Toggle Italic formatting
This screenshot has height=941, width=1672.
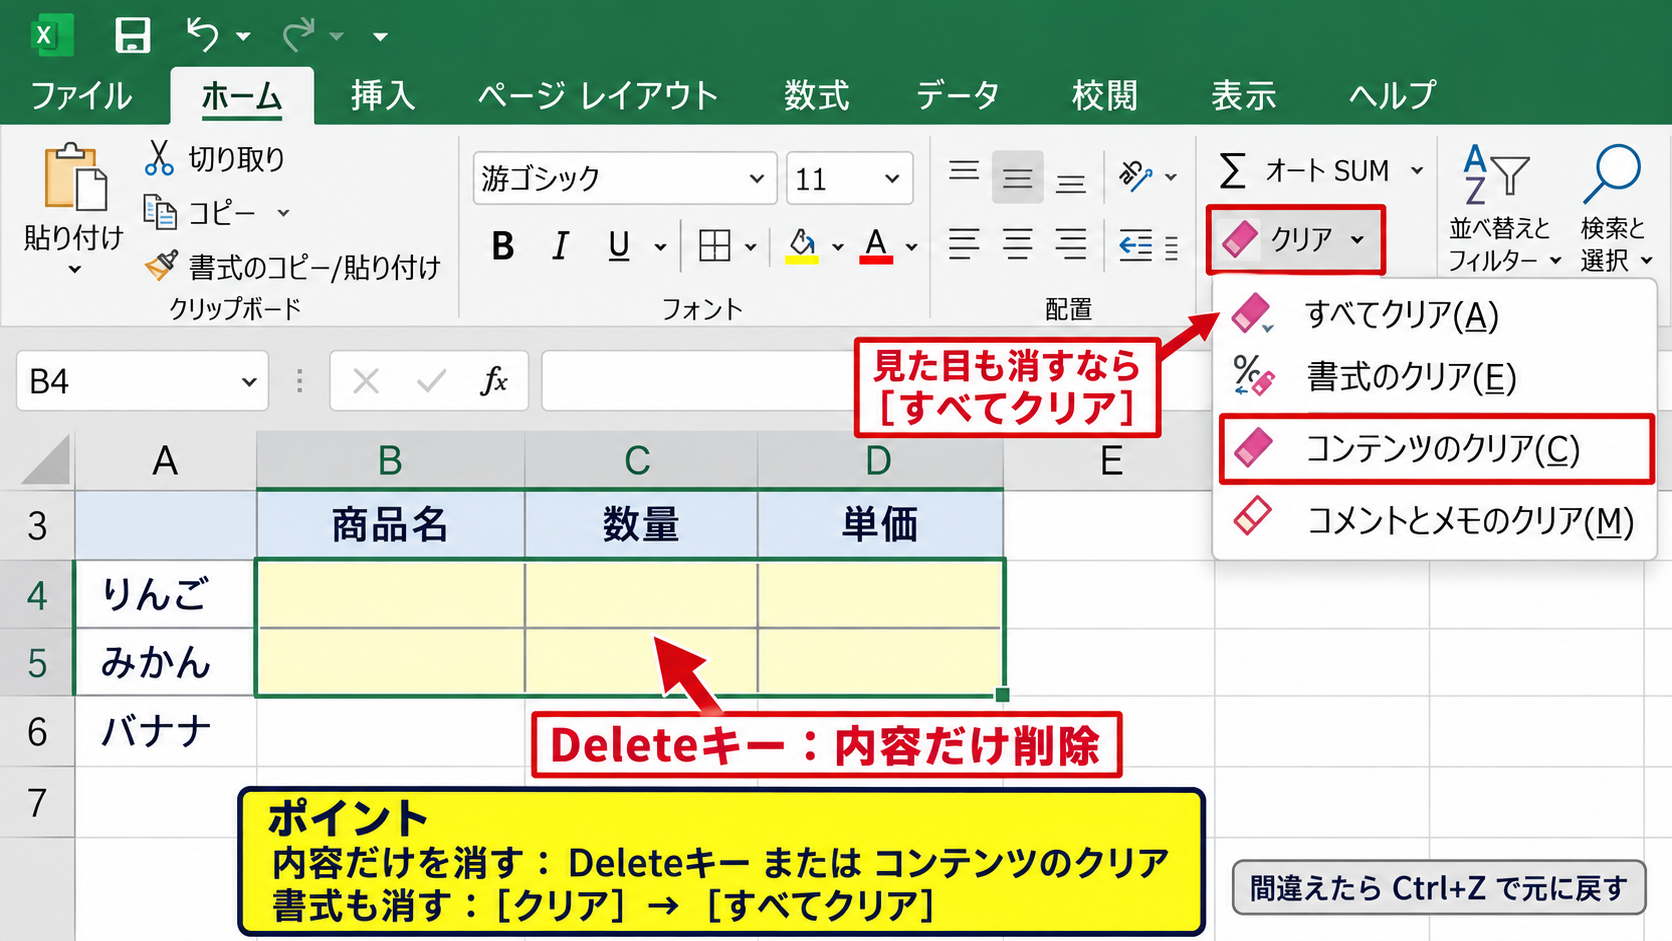coord(561,245)
